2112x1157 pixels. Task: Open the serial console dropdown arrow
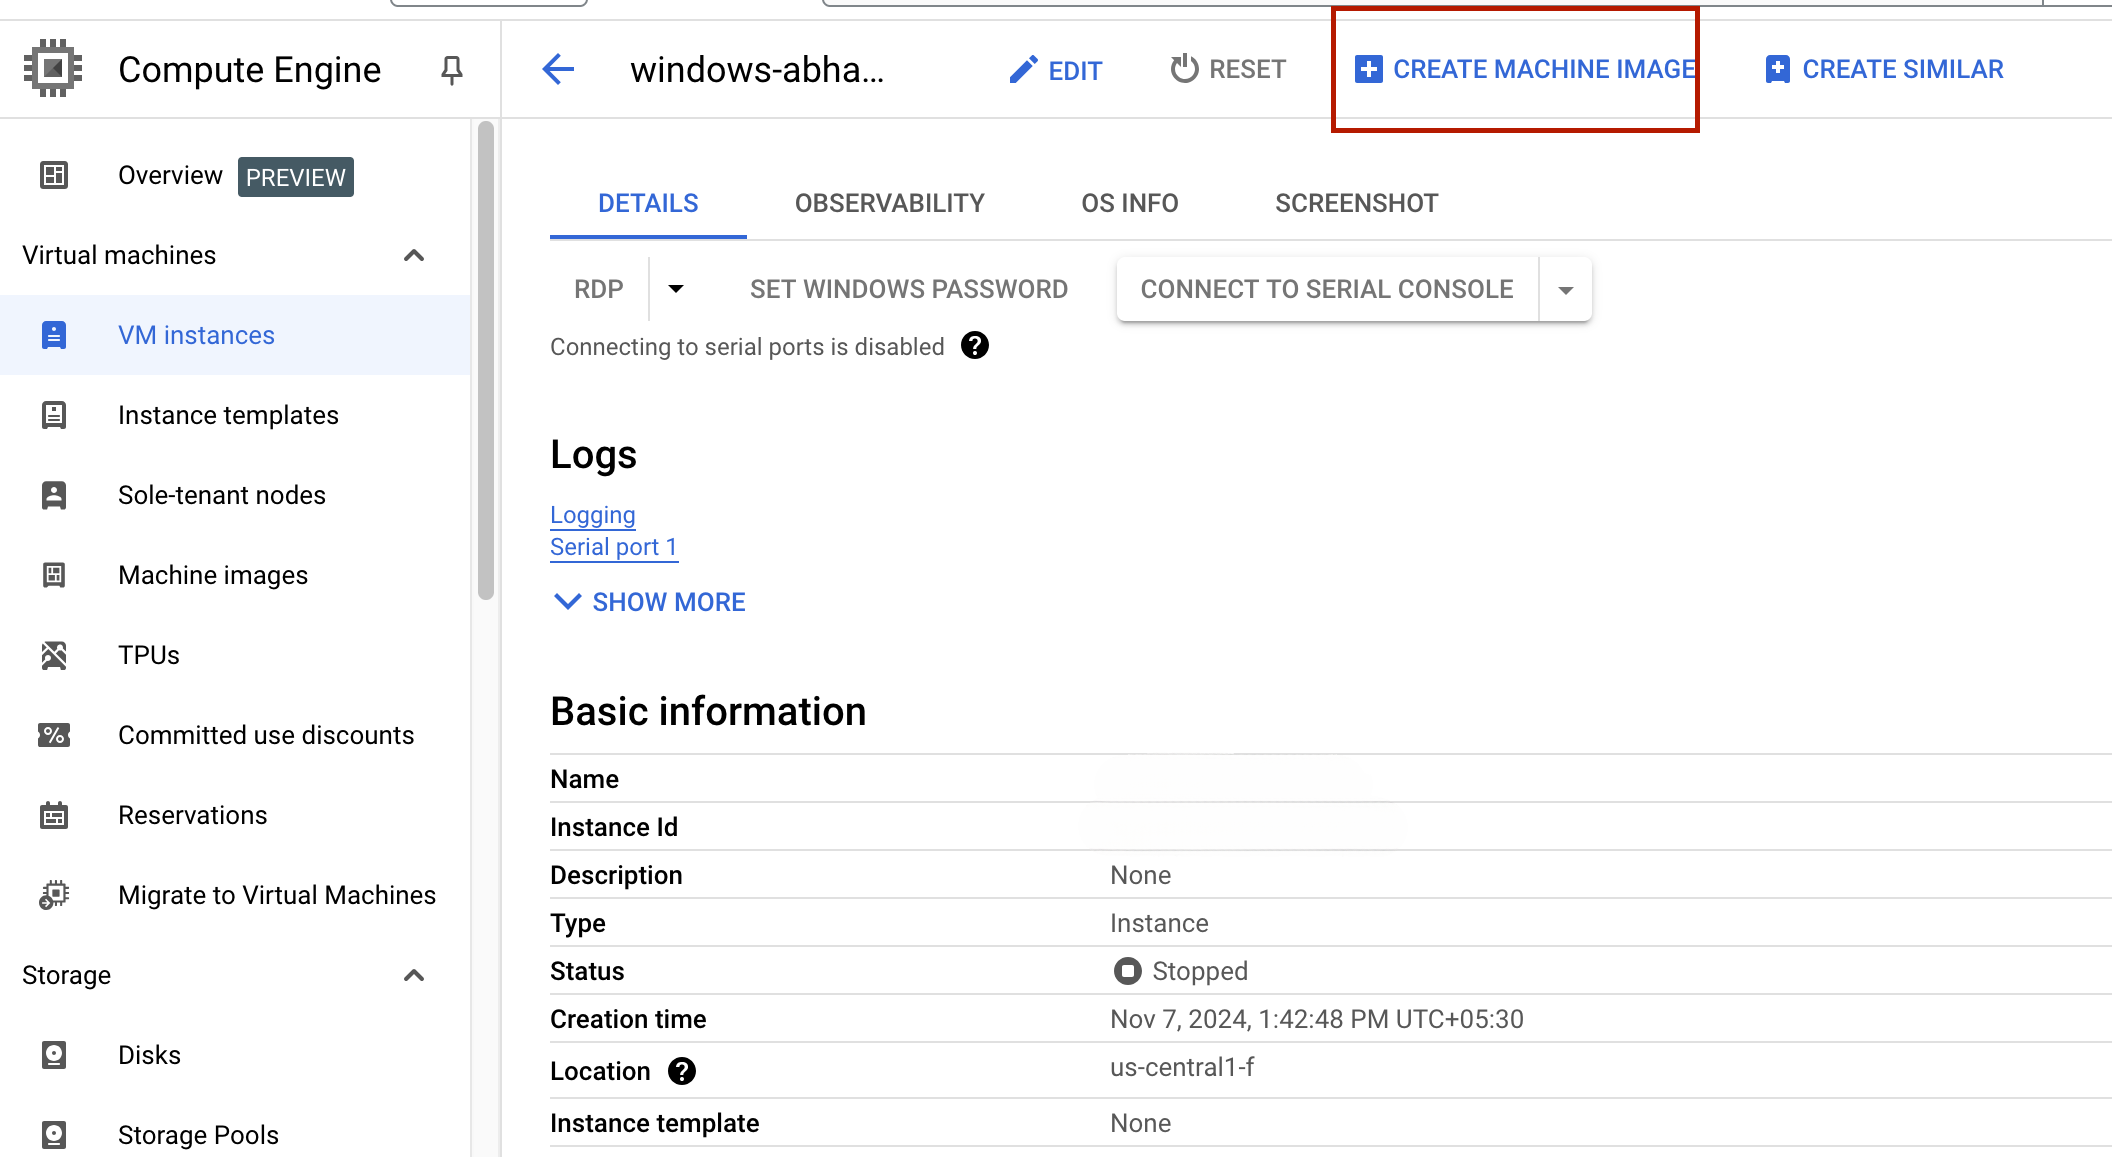coord(1564,289)
